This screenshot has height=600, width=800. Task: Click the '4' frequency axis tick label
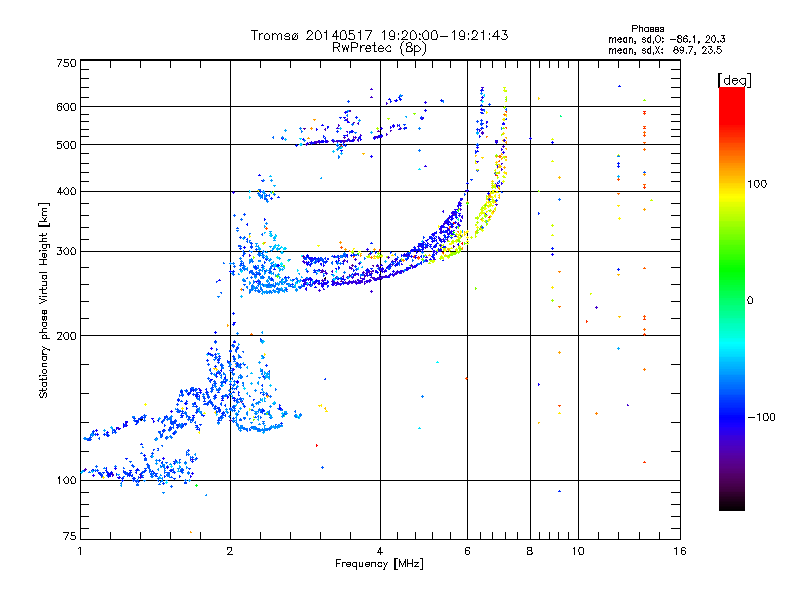380,551
